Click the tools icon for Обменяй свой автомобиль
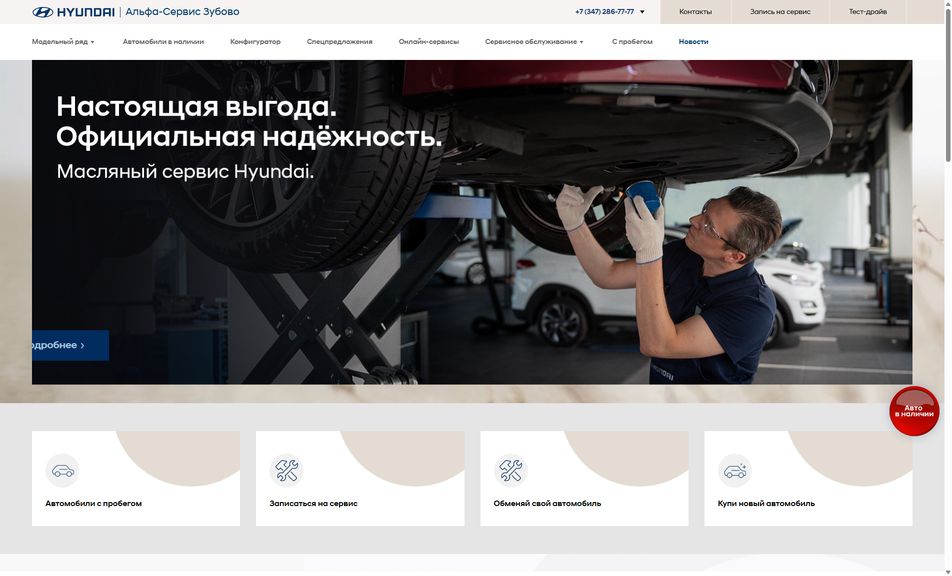This screenshot has width=952, height=576. (511, 470)
